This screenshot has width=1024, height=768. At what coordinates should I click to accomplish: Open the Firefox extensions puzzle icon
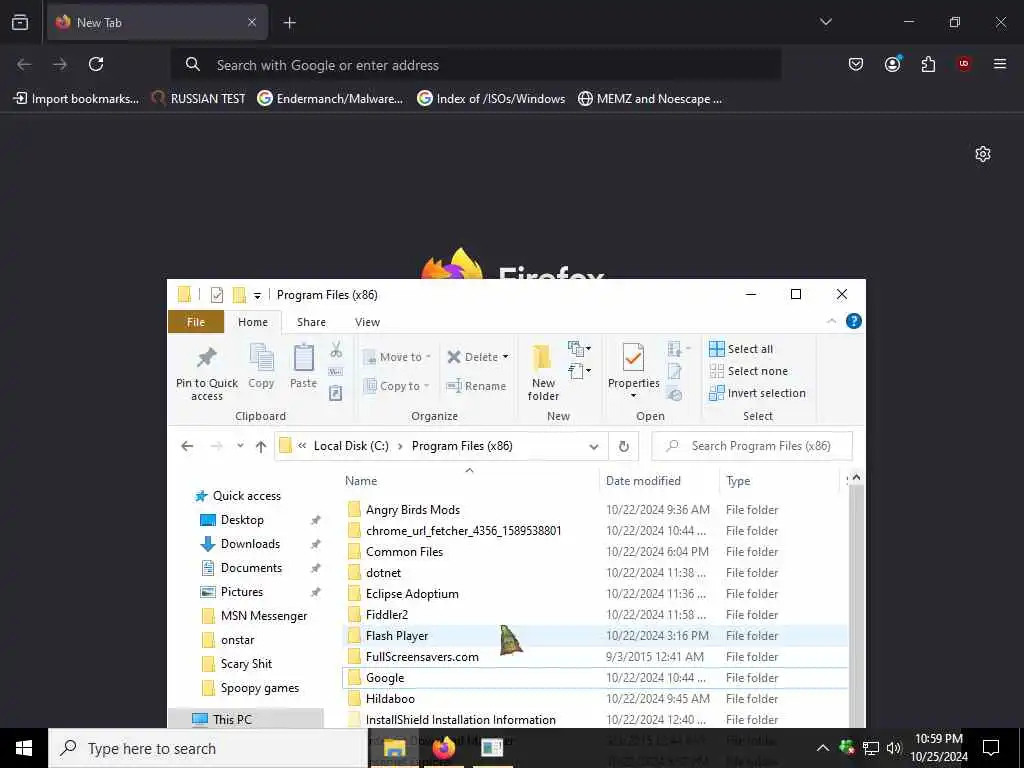coord(928,64)
